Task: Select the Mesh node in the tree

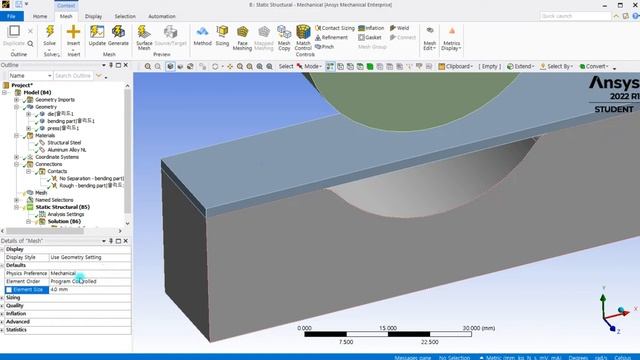Action: [x=41, y=193]
